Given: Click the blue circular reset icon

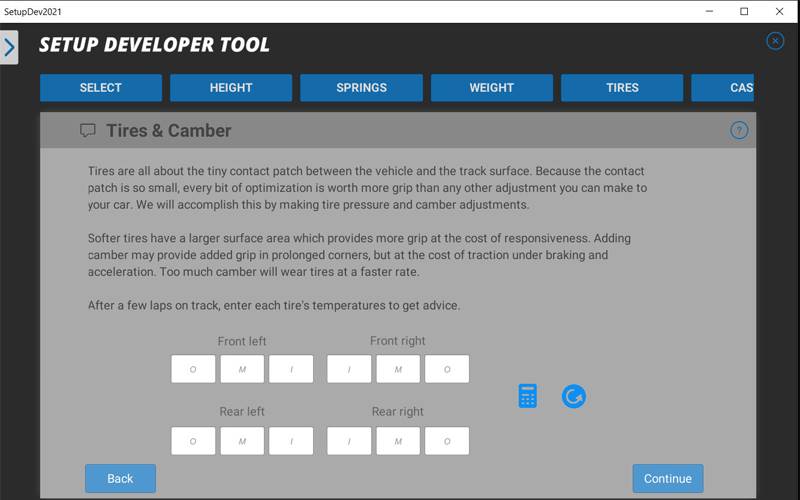Looking at the screenshot, I should click(x=573, y=396).
